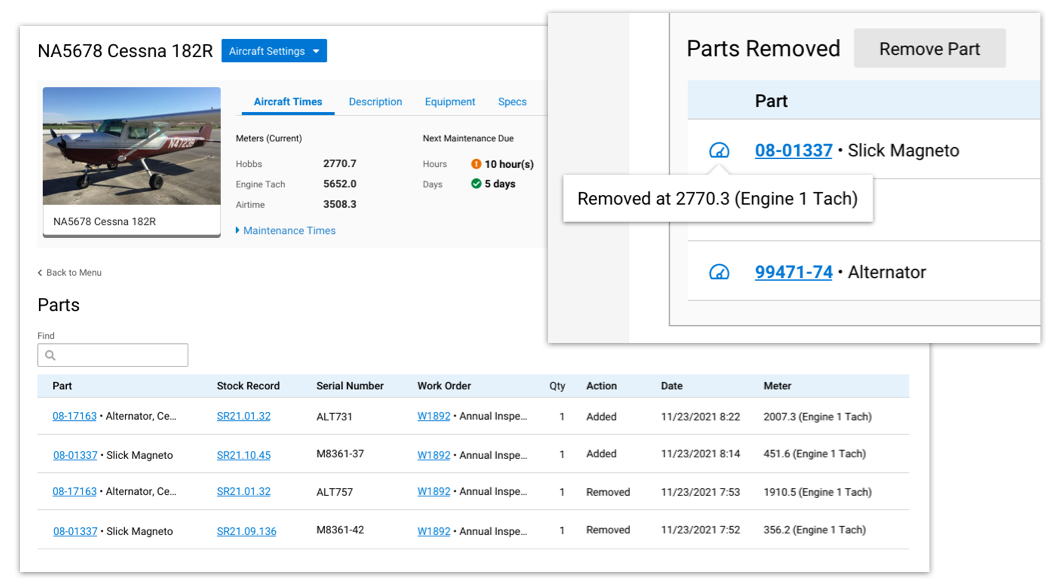Expand the Maintenance Times section

tap(290, 230)
